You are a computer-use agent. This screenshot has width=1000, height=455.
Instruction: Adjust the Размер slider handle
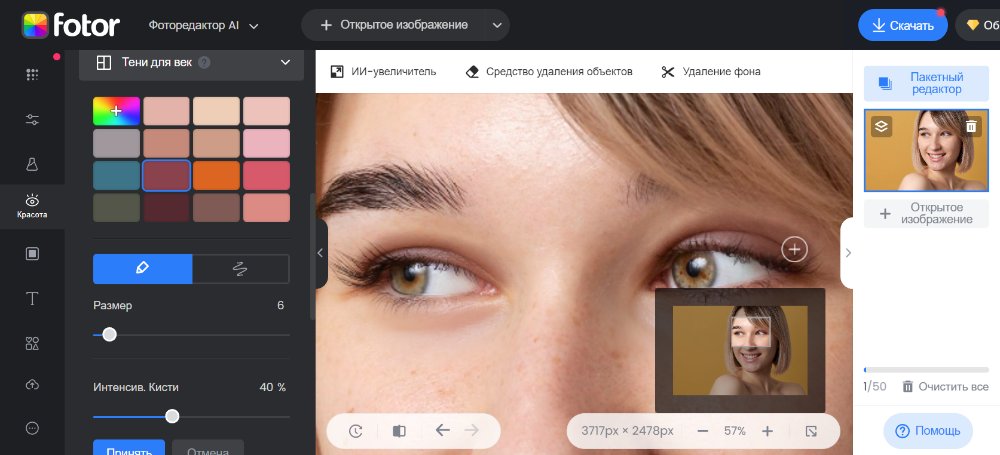[110, 334]
